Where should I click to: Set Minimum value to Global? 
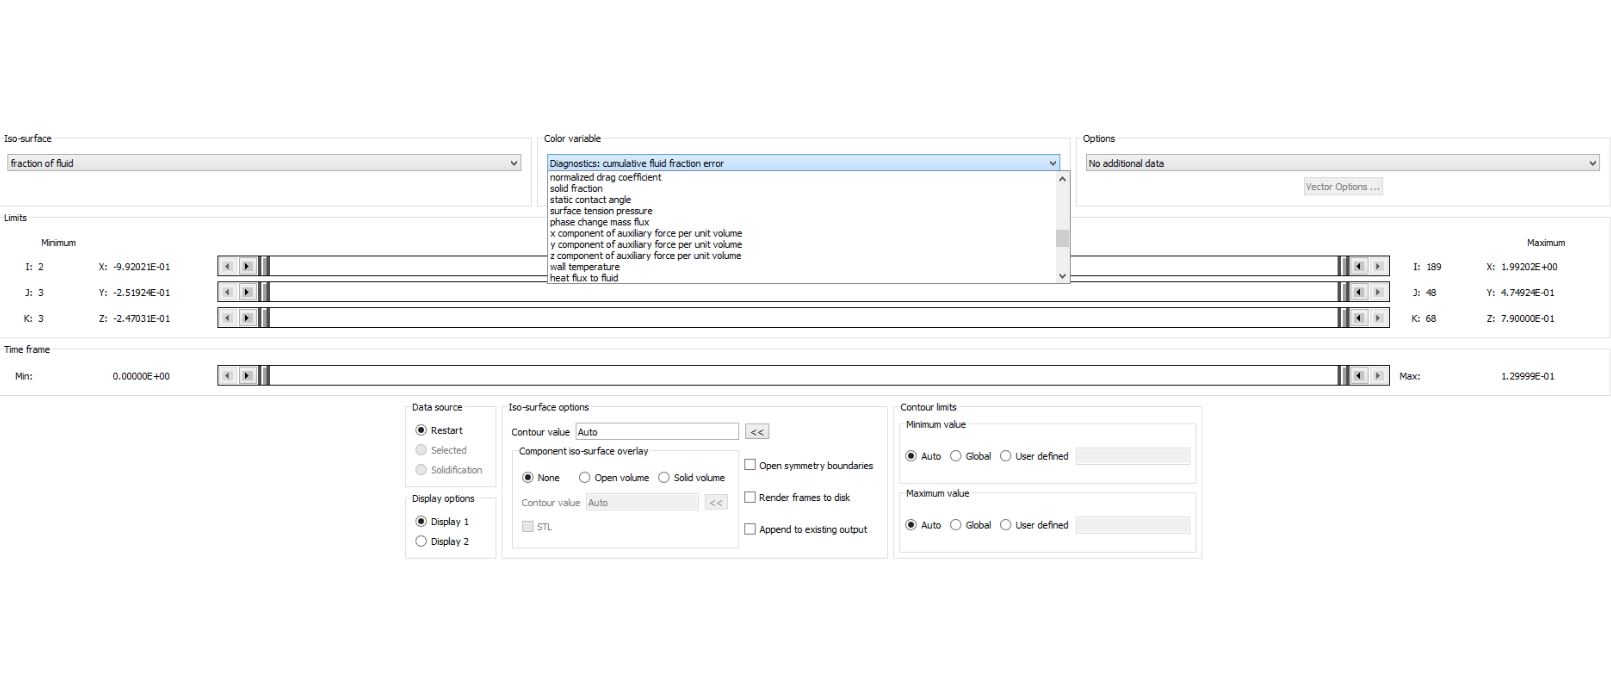click(x=956, y=456)
